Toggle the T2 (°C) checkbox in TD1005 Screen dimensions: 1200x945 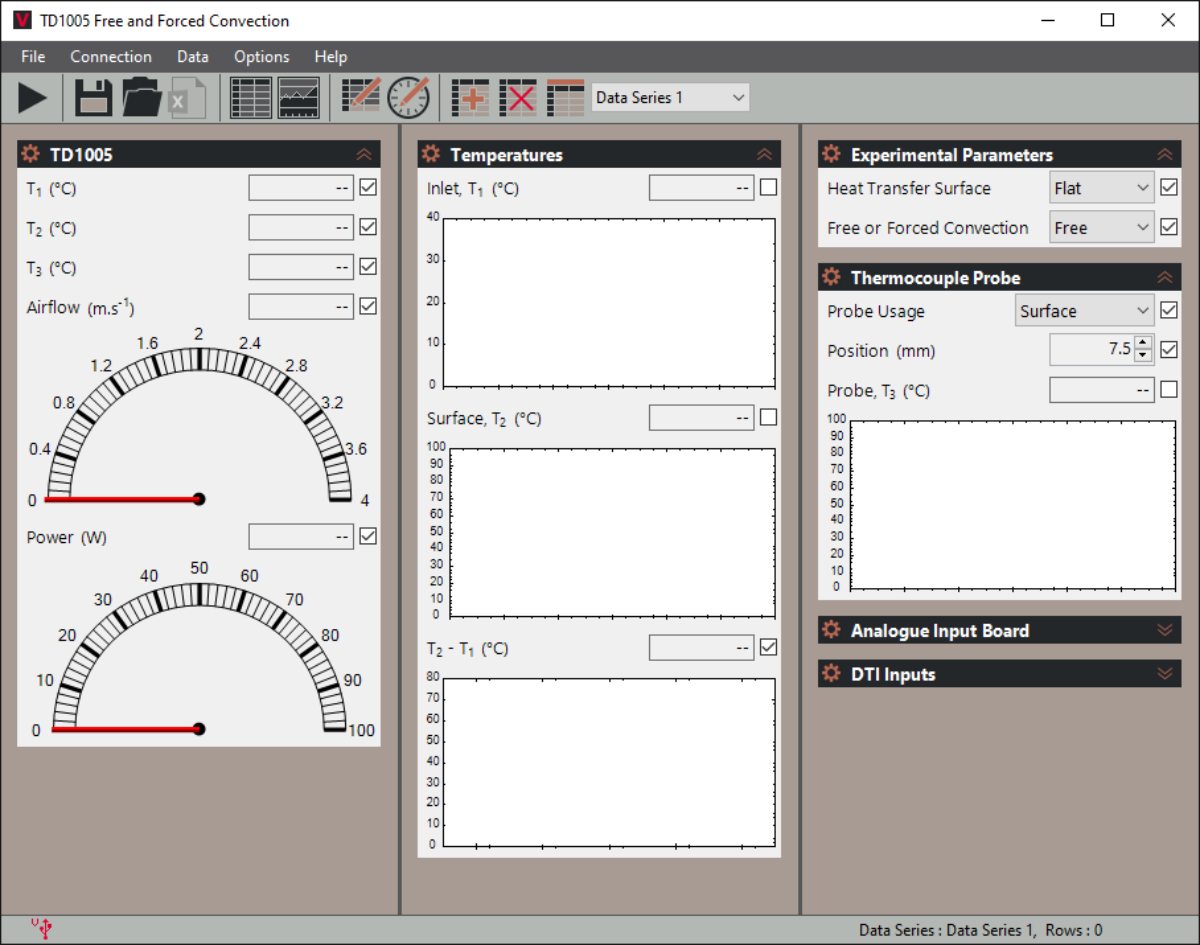tap(368, 227)
